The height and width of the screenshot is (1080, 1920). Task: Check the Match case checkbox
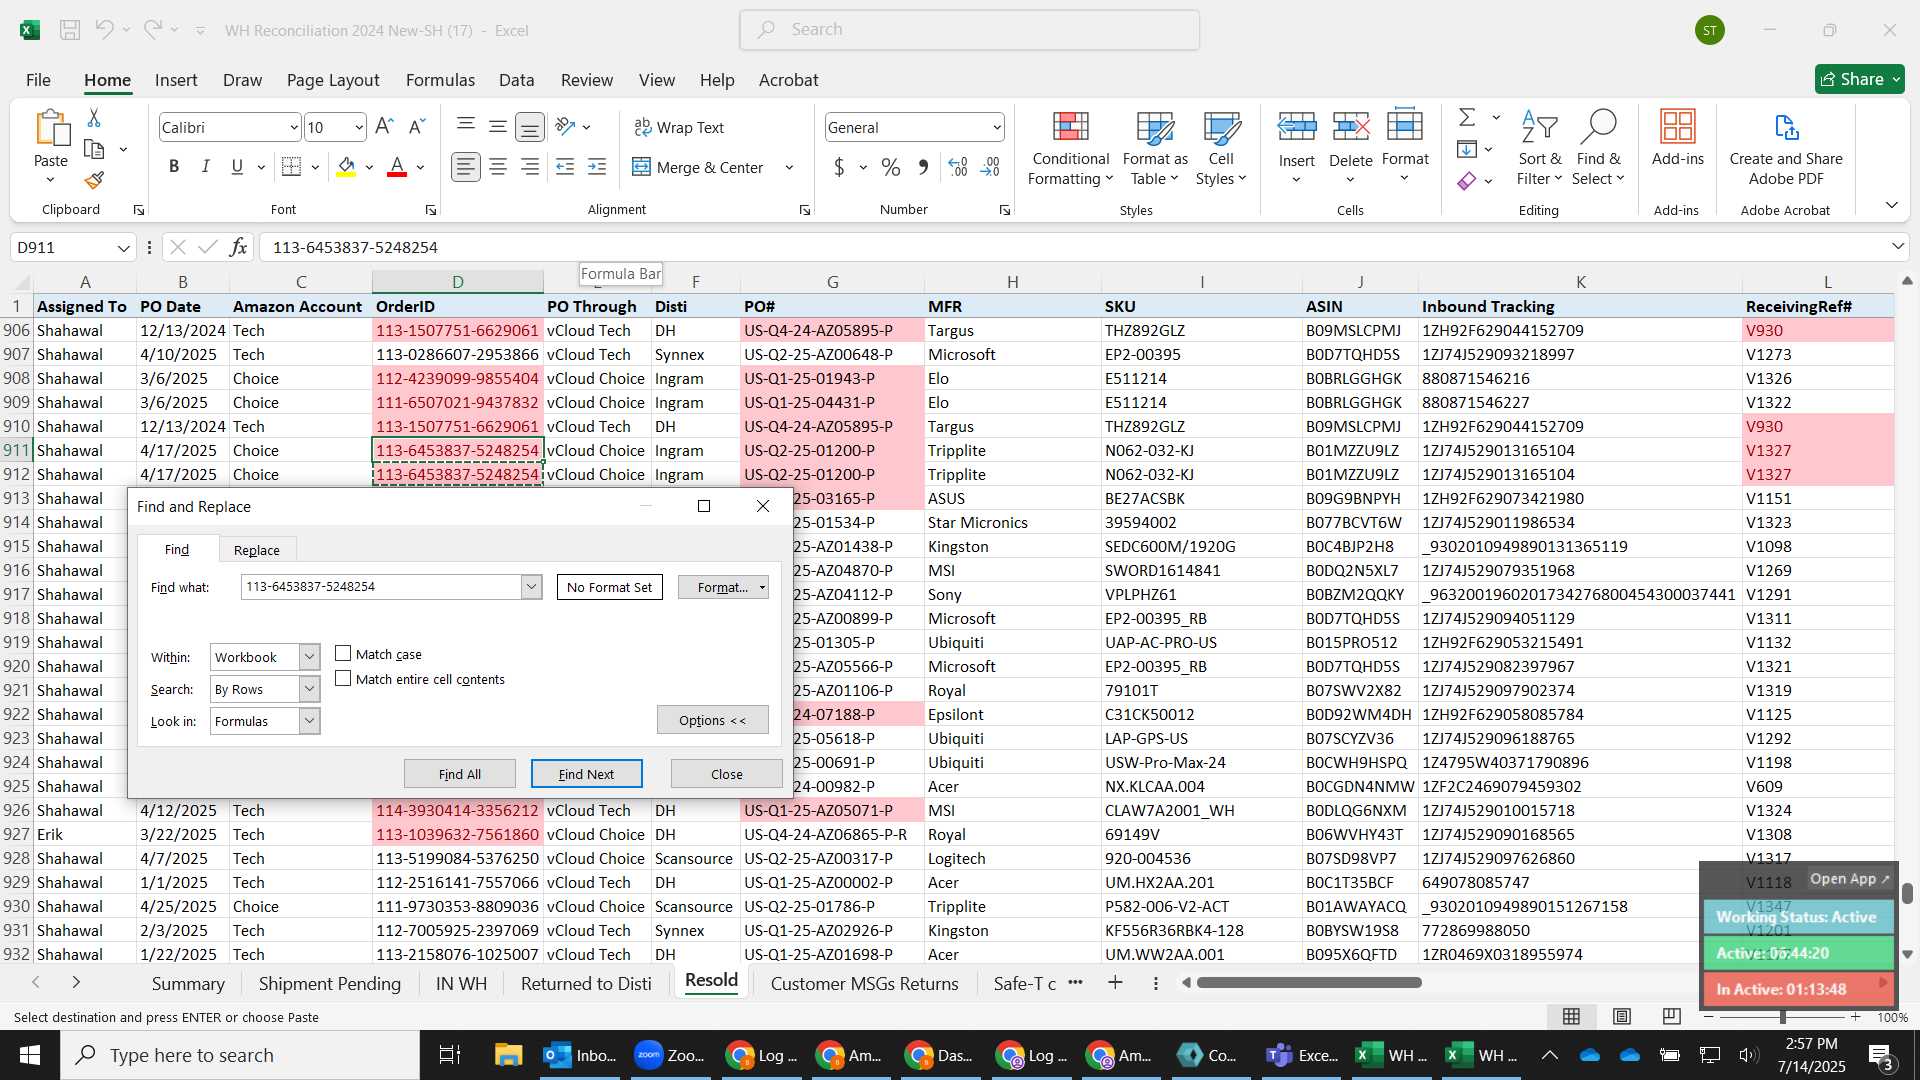tap(343, 653)
